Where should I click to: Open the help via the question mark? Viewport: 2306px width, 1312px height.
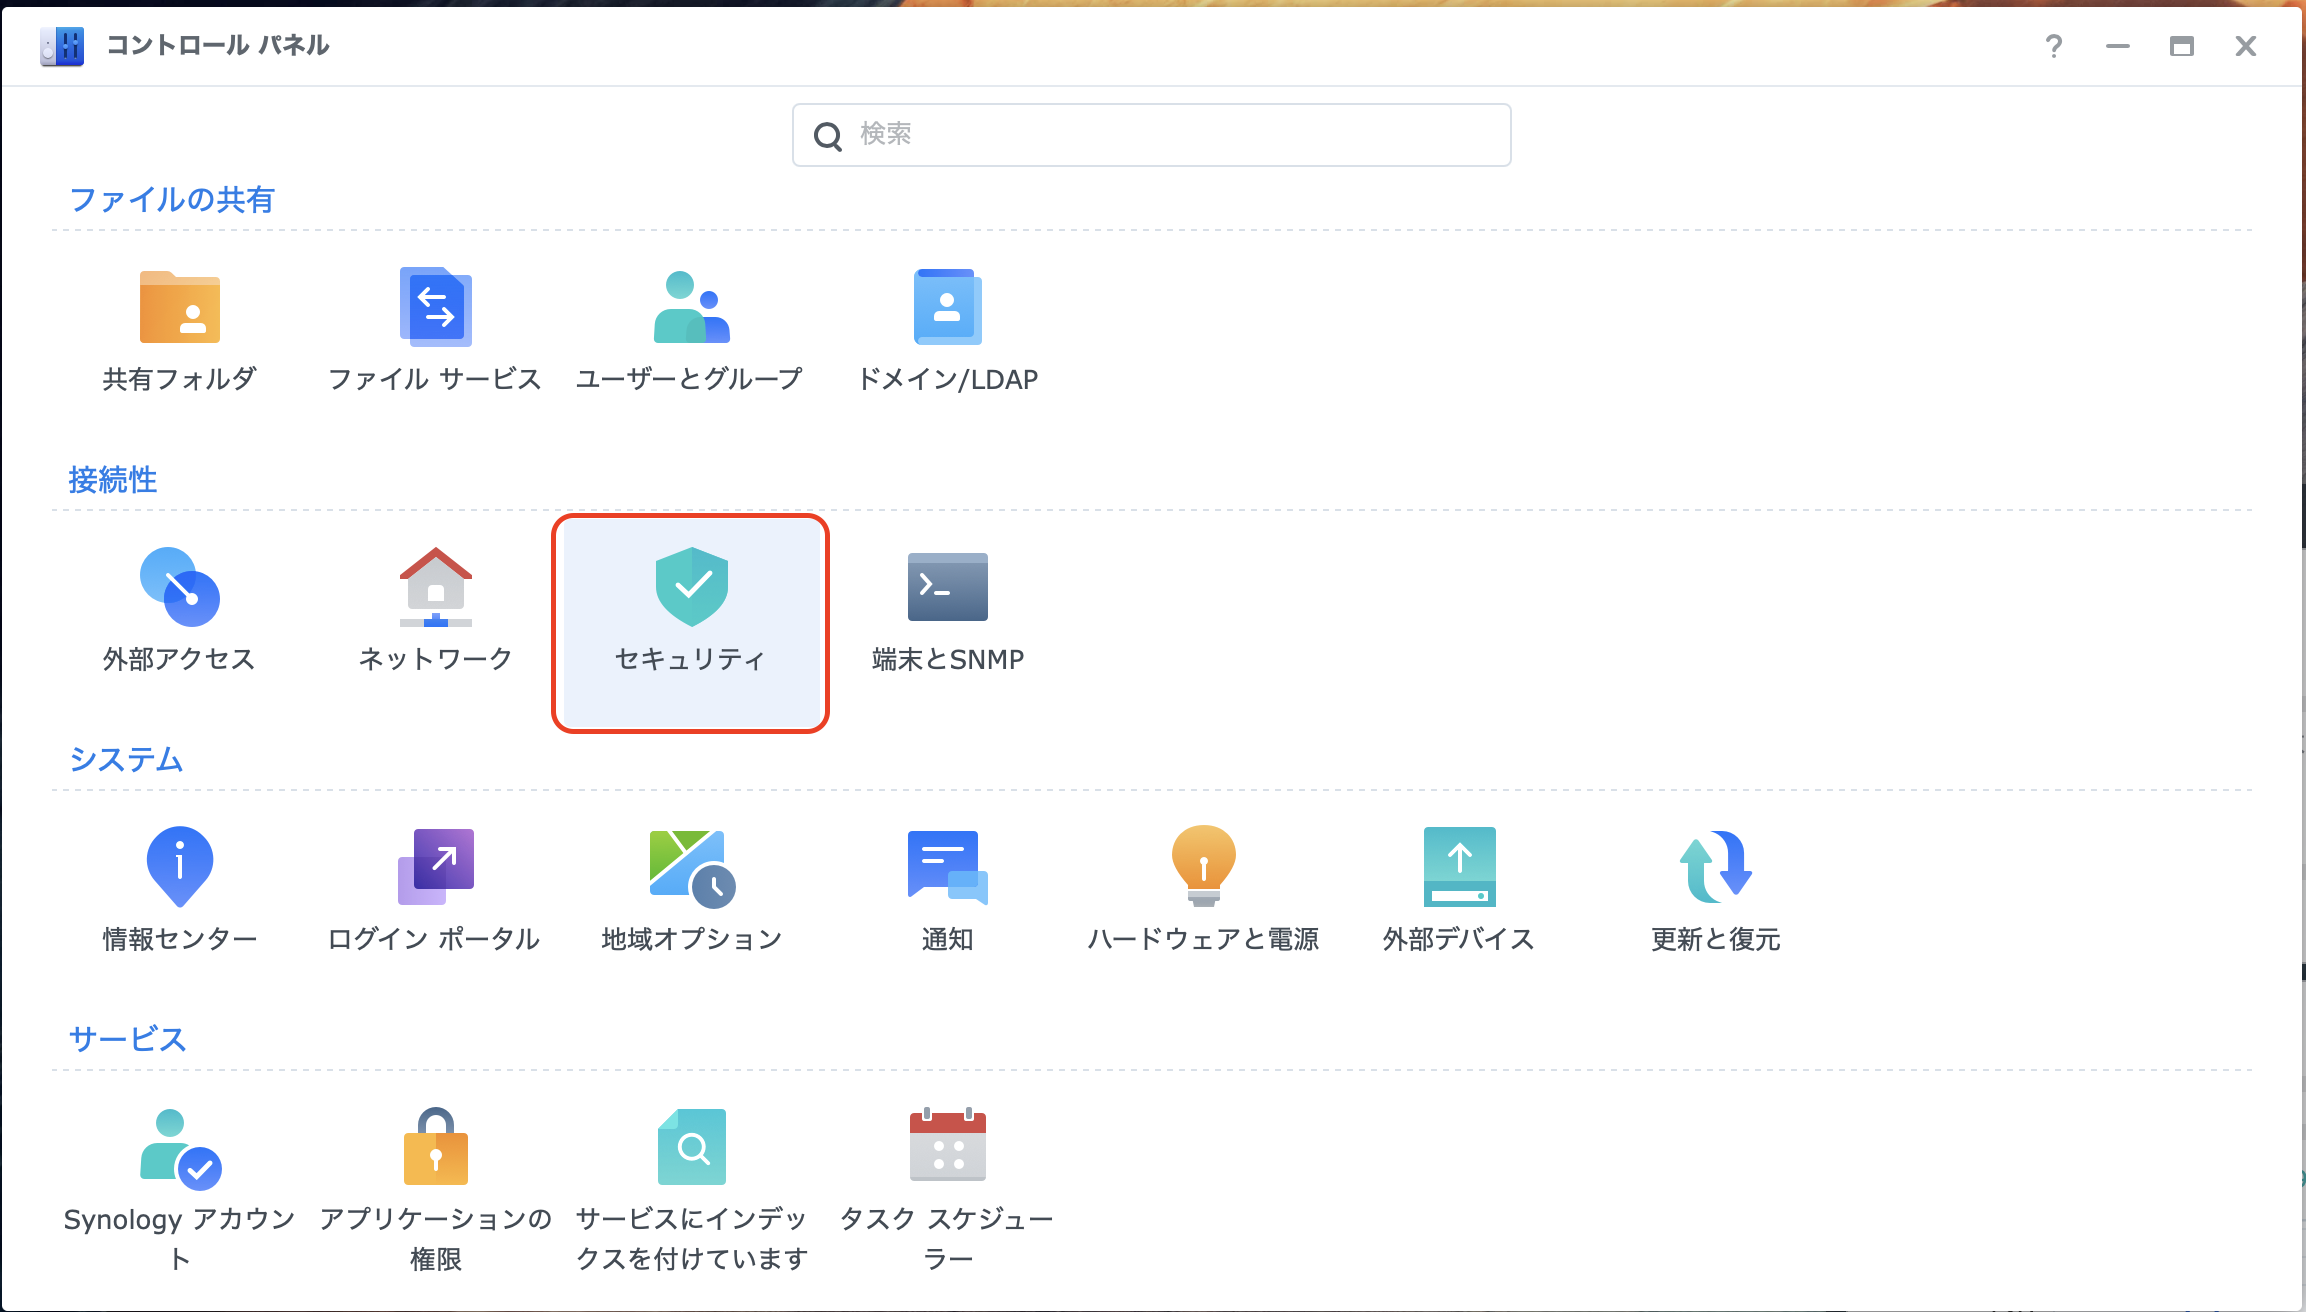pyautogui.click(x=2054, y=46)
